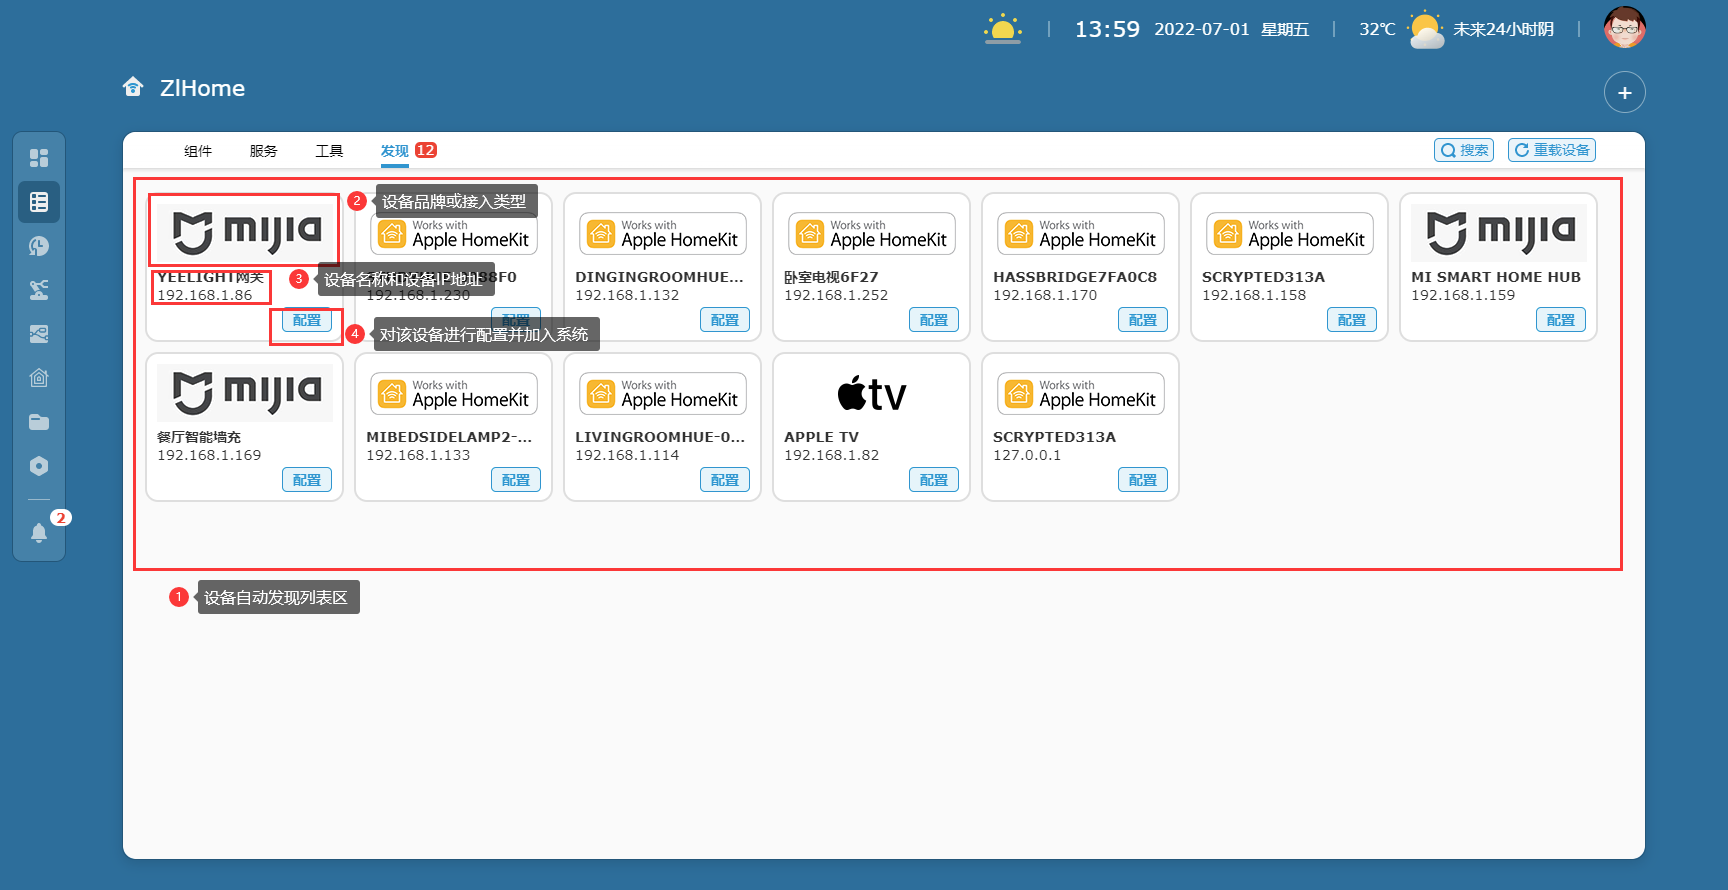Click 配置 for DINGINGROOMHUE device

(725, 320)
